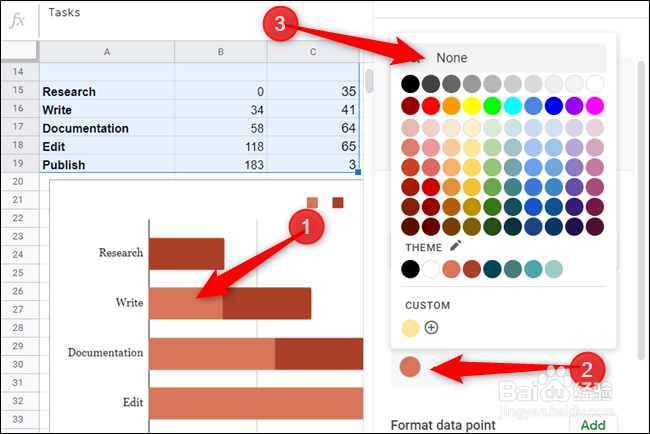Click cell with value 64
Image resolution: width=650 pixels, height=434 pixels.
313,128
